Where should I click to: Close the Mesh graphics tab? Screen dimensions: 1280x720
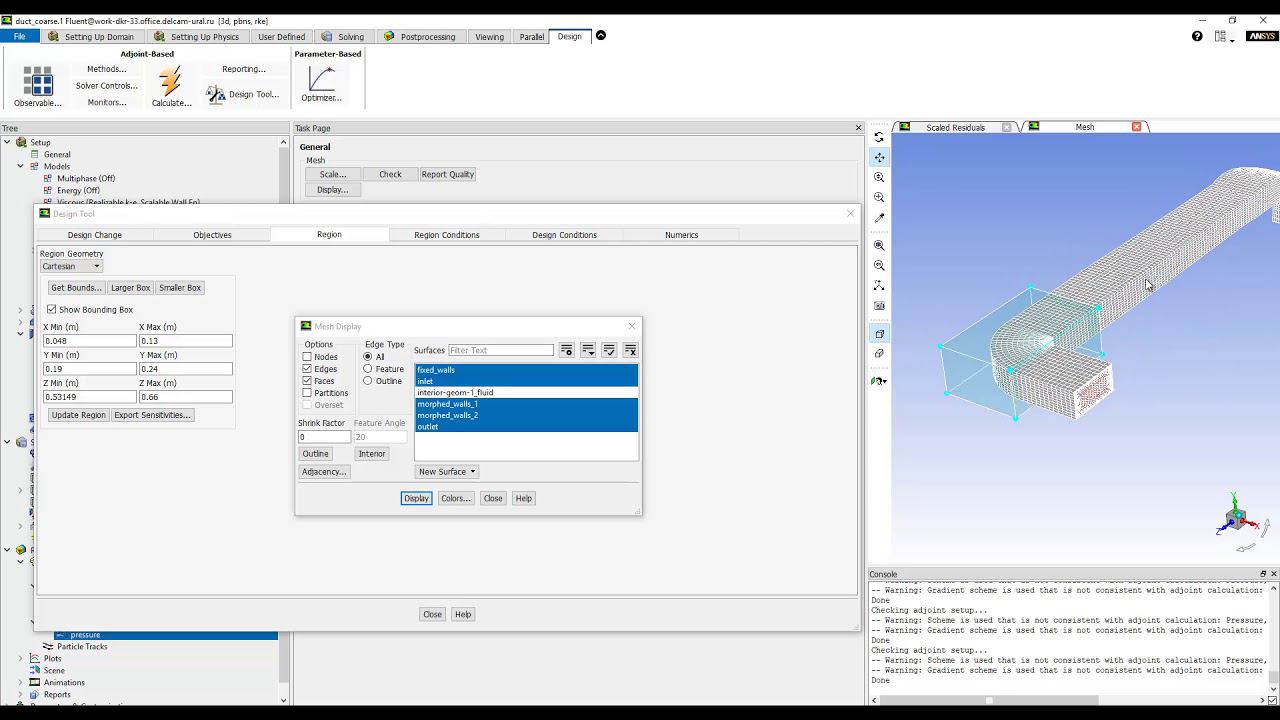click(1136, 127)
